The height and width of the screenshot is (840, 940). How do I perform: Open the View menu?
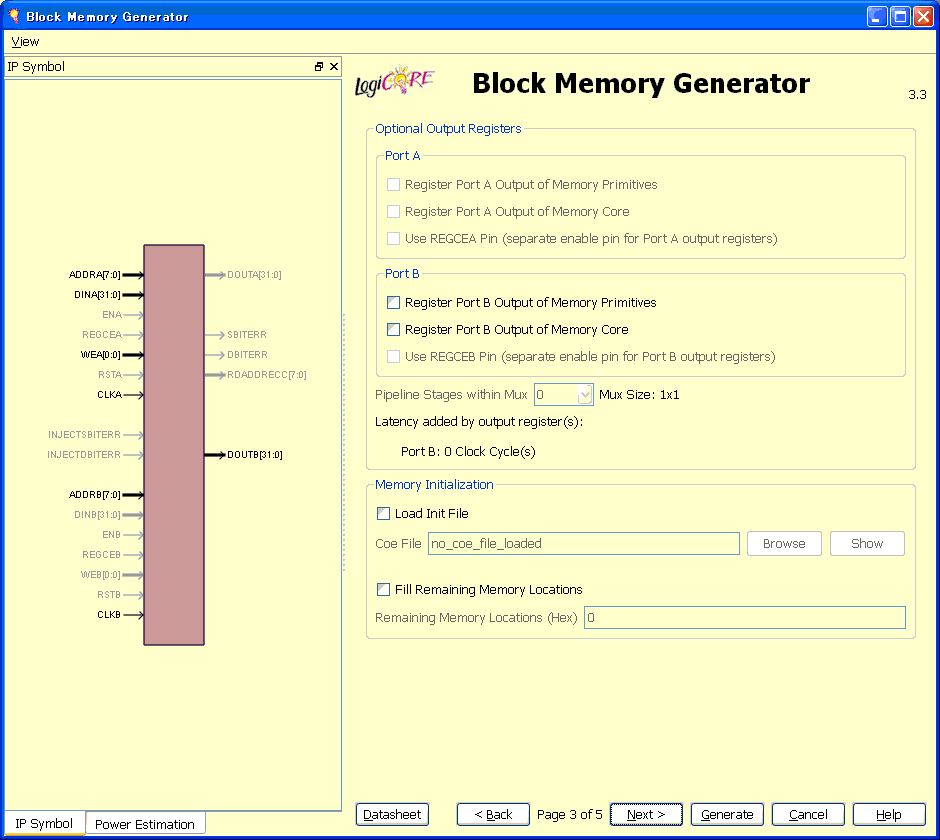click(25, 42)
